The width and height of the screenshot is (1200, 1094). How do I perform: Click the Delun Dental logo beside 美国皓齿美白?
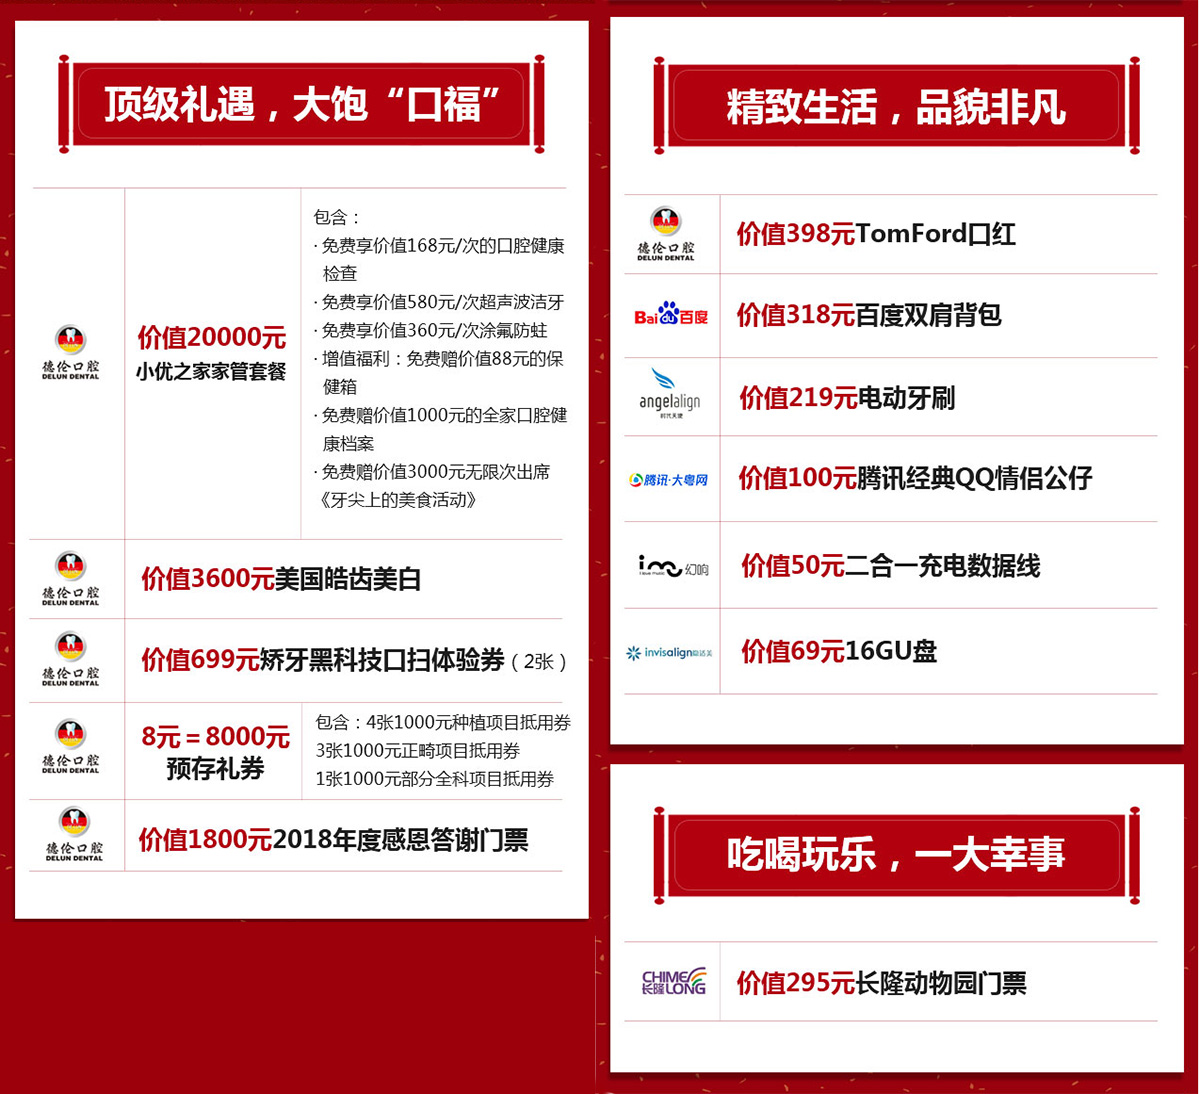(x=70, y=578)
